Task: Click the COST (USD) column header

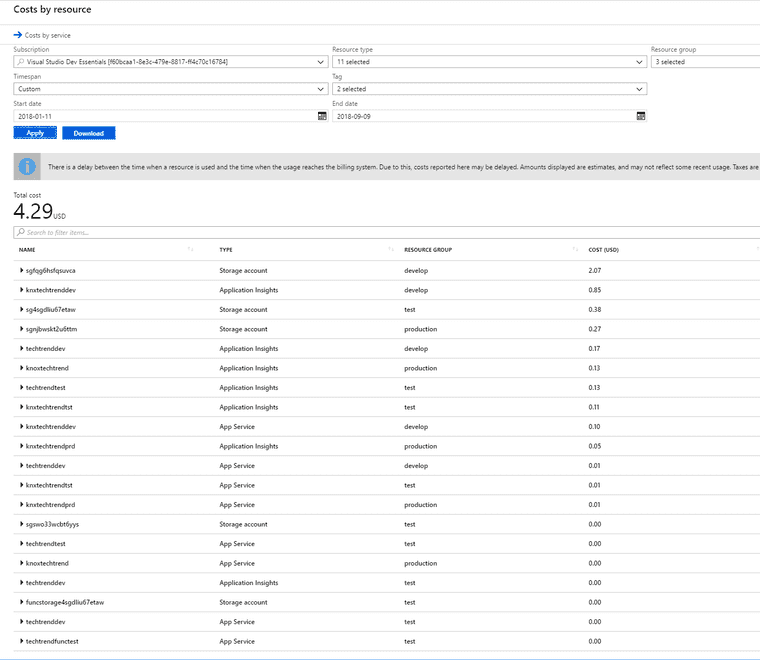Action: [x=603, y=250]
